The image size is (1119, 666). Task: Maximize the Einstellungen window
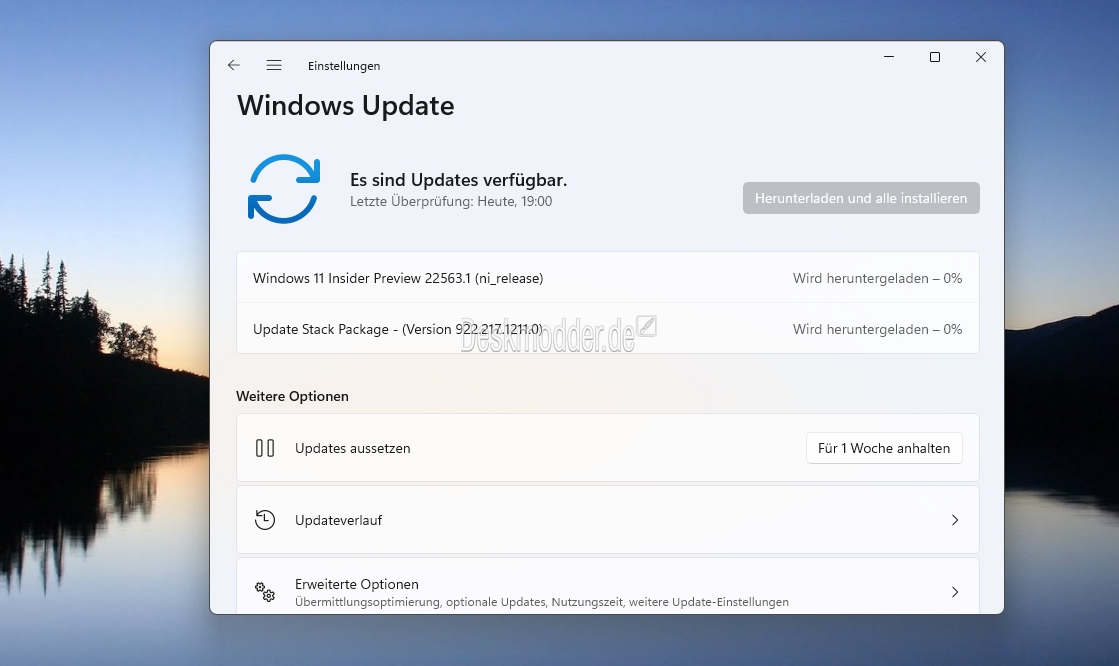point(934,57)
